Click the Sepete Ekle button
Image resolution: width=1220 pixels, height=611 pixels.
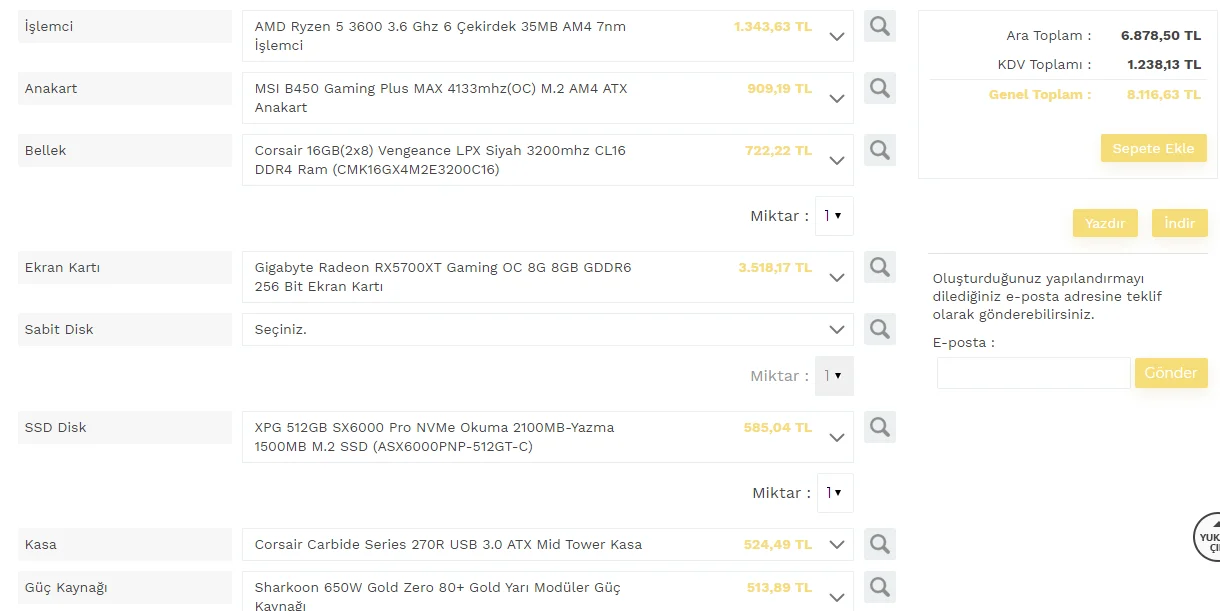pos(1153,148)
